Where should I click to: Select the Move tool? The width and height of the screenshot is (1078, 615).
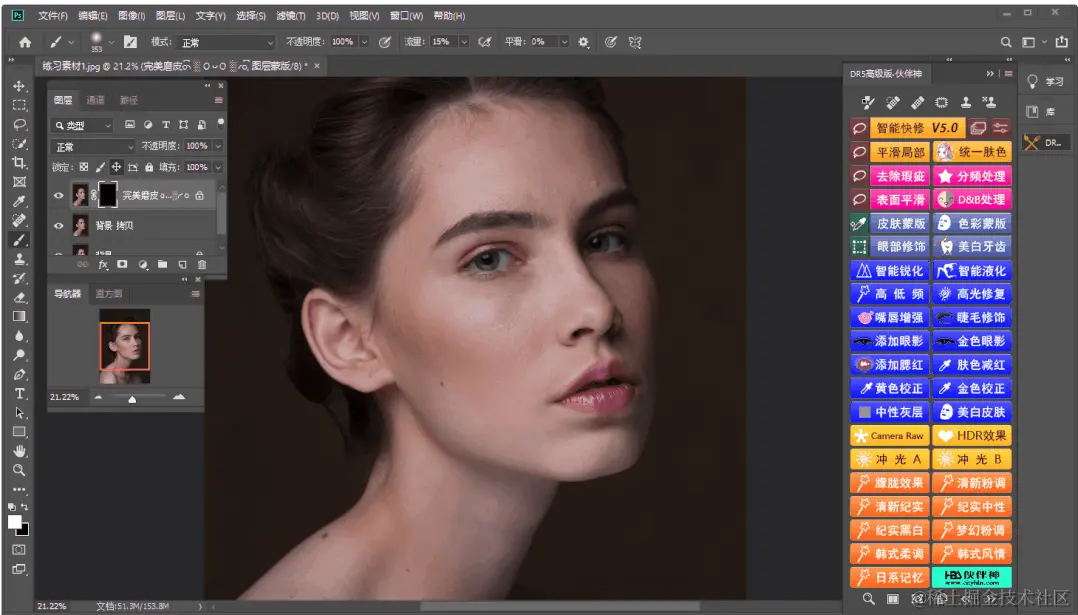(x=19, y=86)
